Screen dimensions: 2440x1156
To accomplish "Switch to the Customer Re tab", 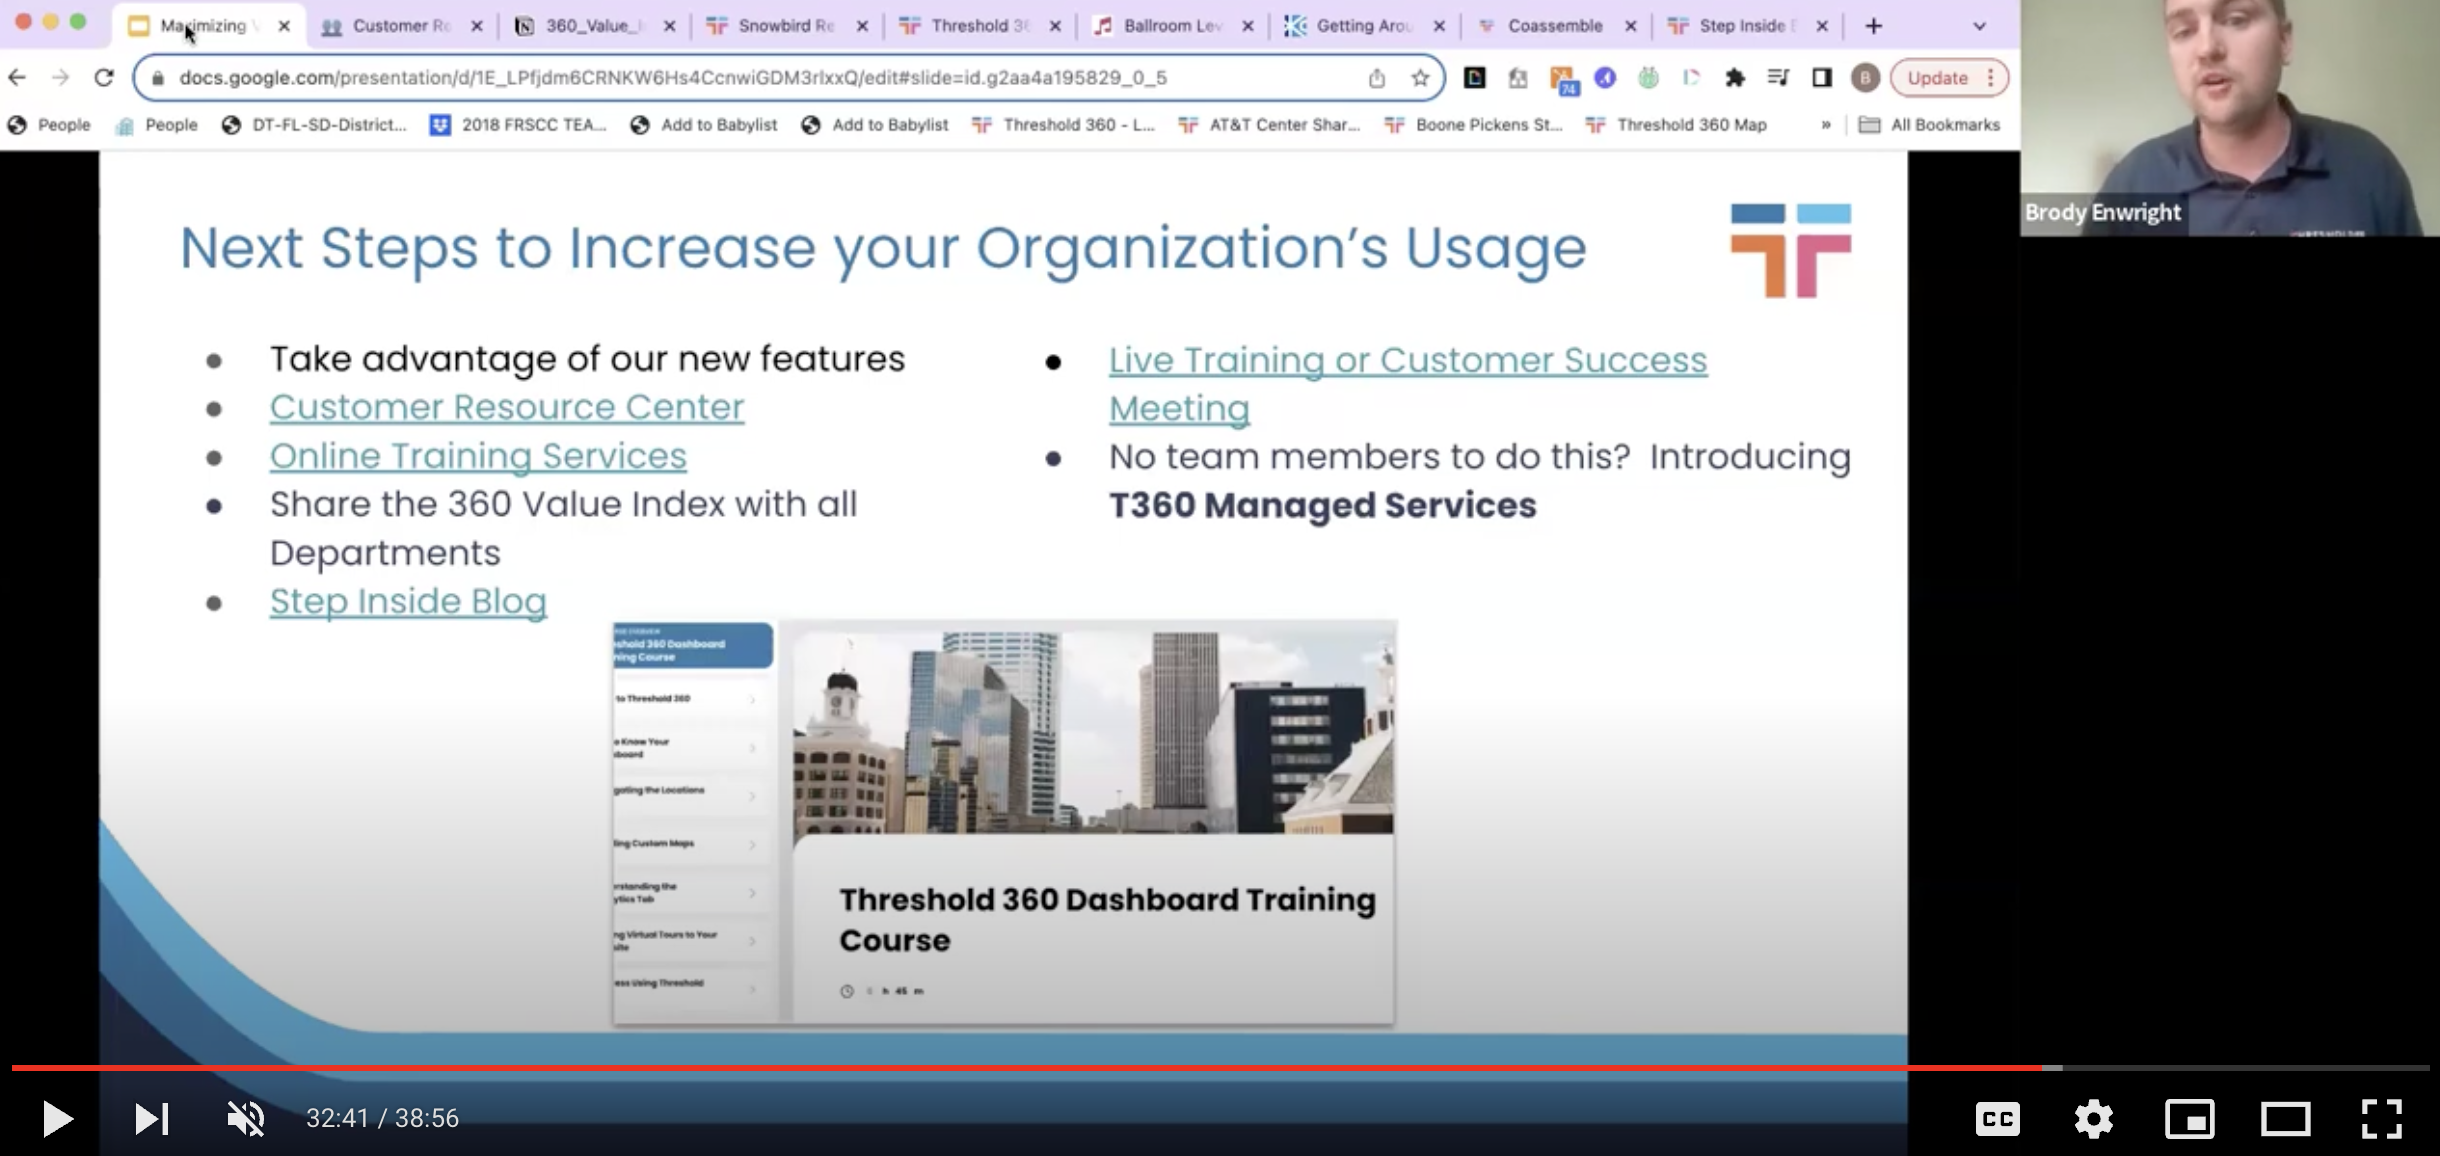I will tap(400, 26).
